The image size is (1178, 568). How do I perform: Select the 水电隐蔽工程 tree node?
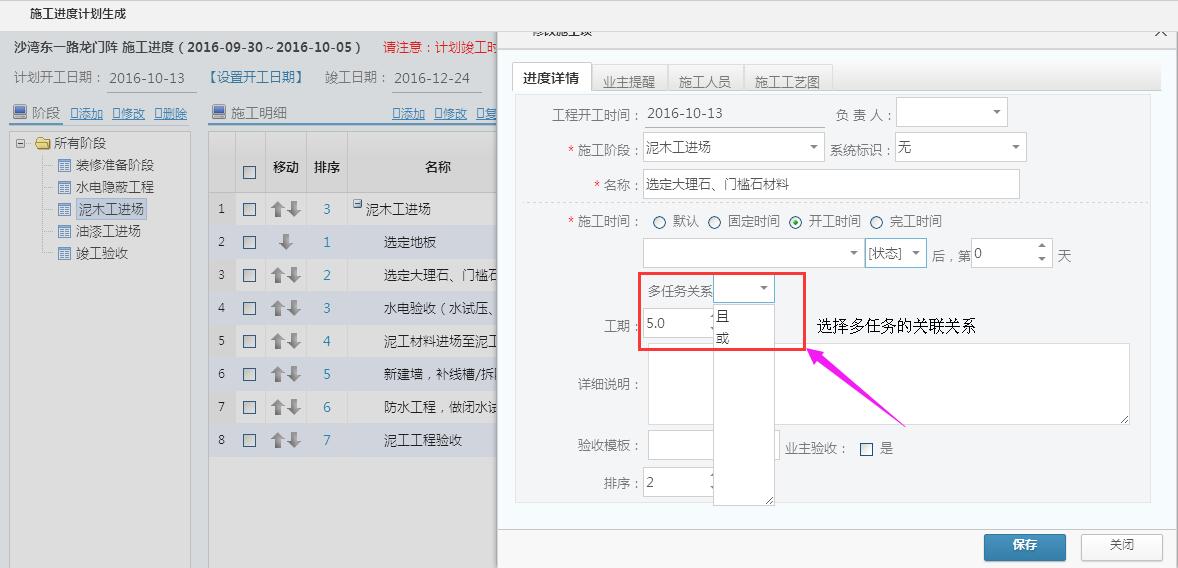point(115,187)
